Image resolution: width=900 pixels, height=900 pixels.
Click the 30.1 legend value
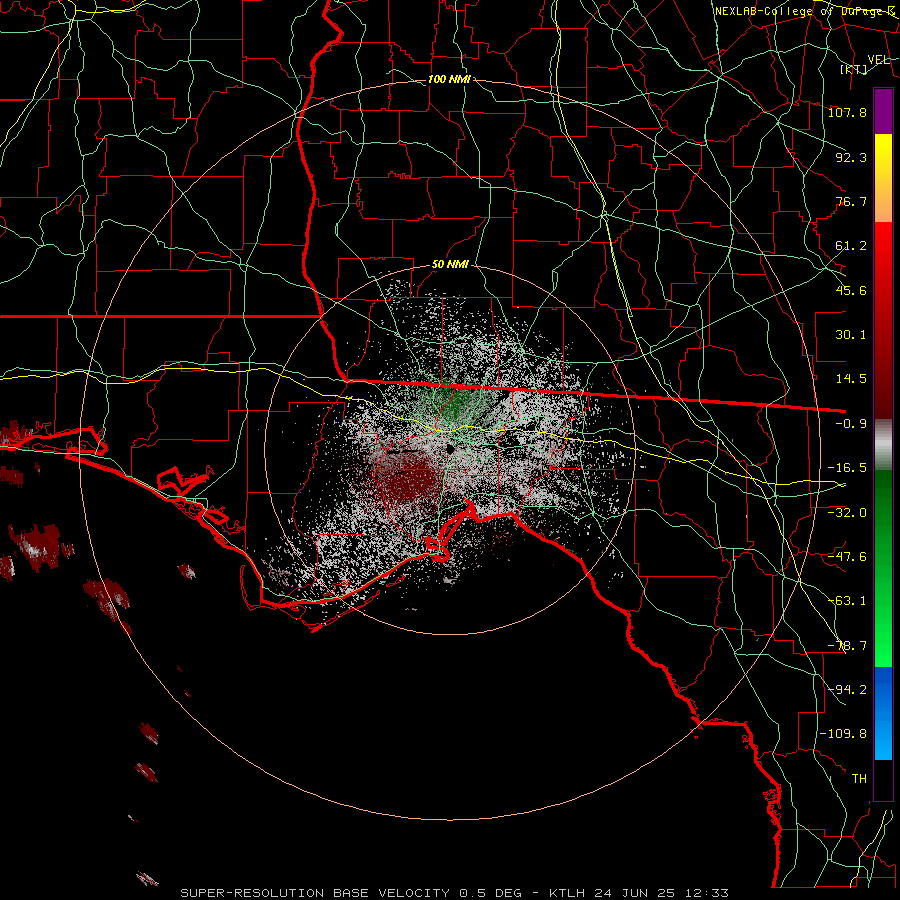(x=851, y=335)
